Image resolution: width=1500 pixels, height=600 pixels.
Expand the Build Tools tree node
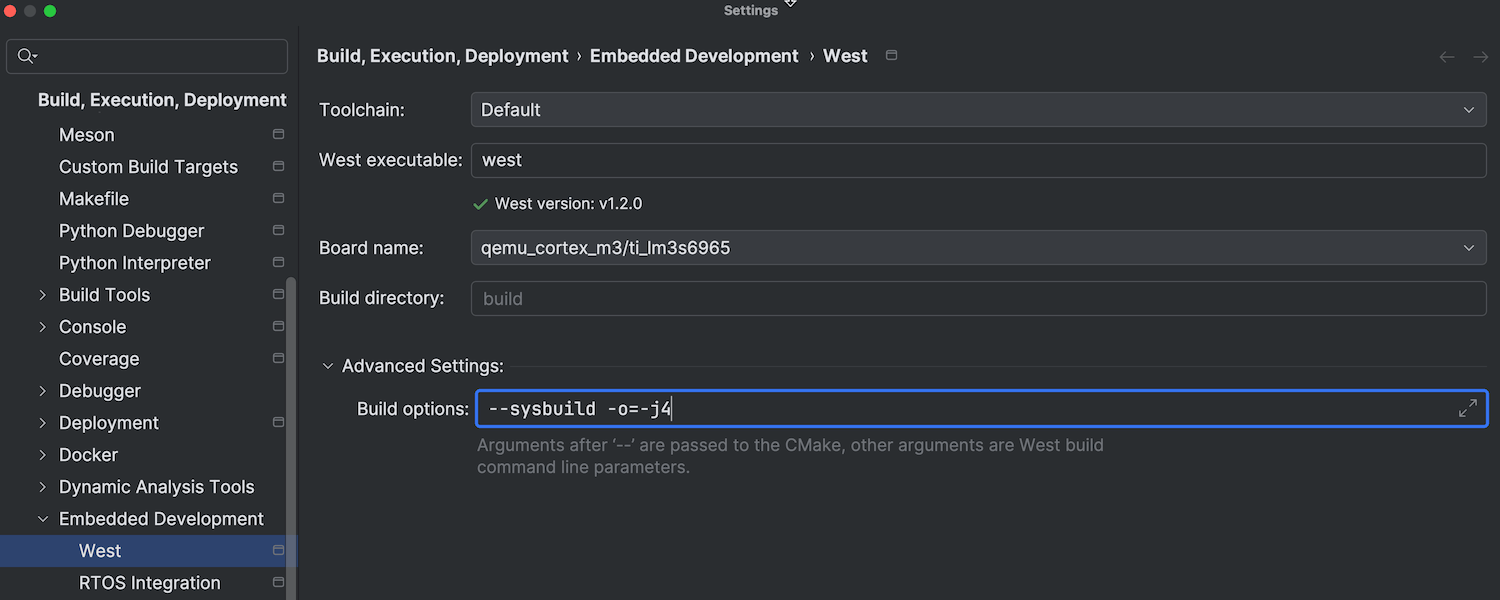(42, 295)
